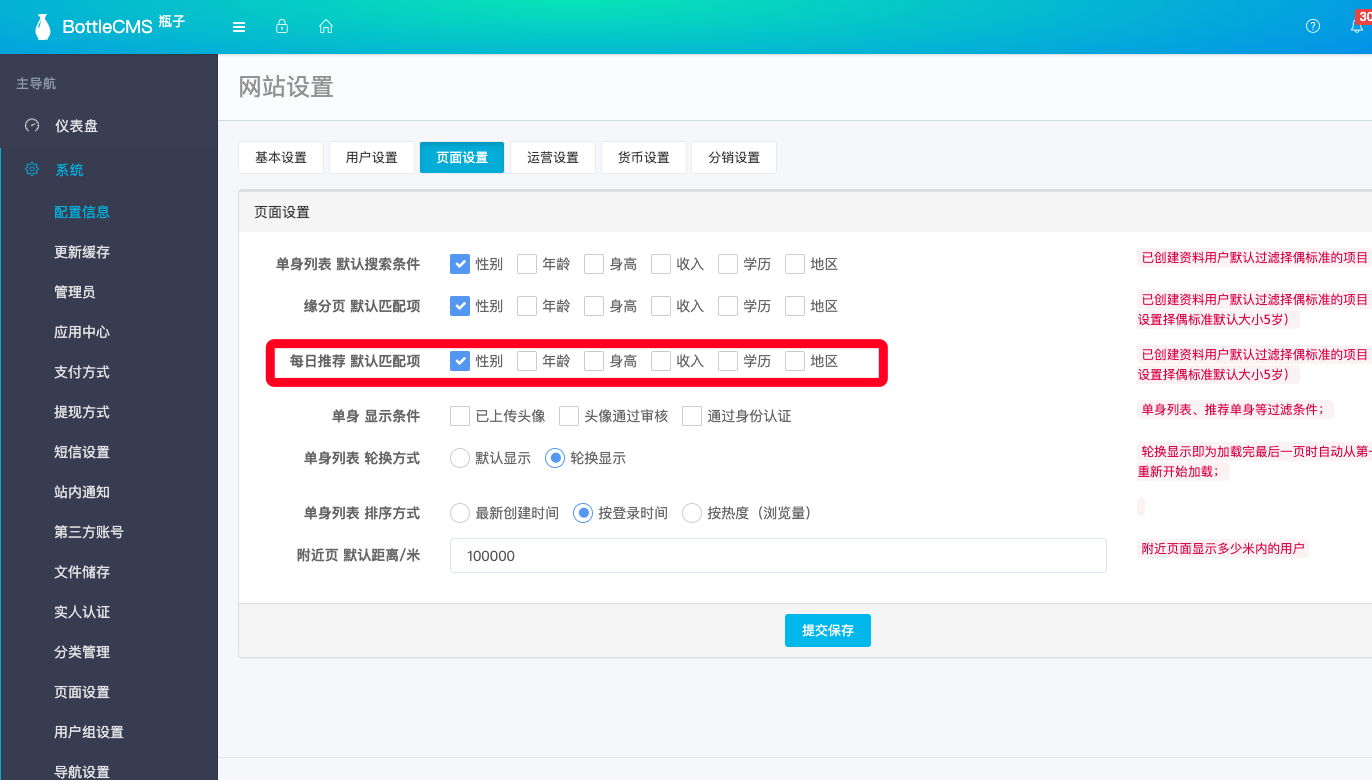Image resolution: width=1372 pixels, height=780 pixels.
Task: Check 地区 in 每日推荐 默认匹配项 row
Action: point(795,361)
